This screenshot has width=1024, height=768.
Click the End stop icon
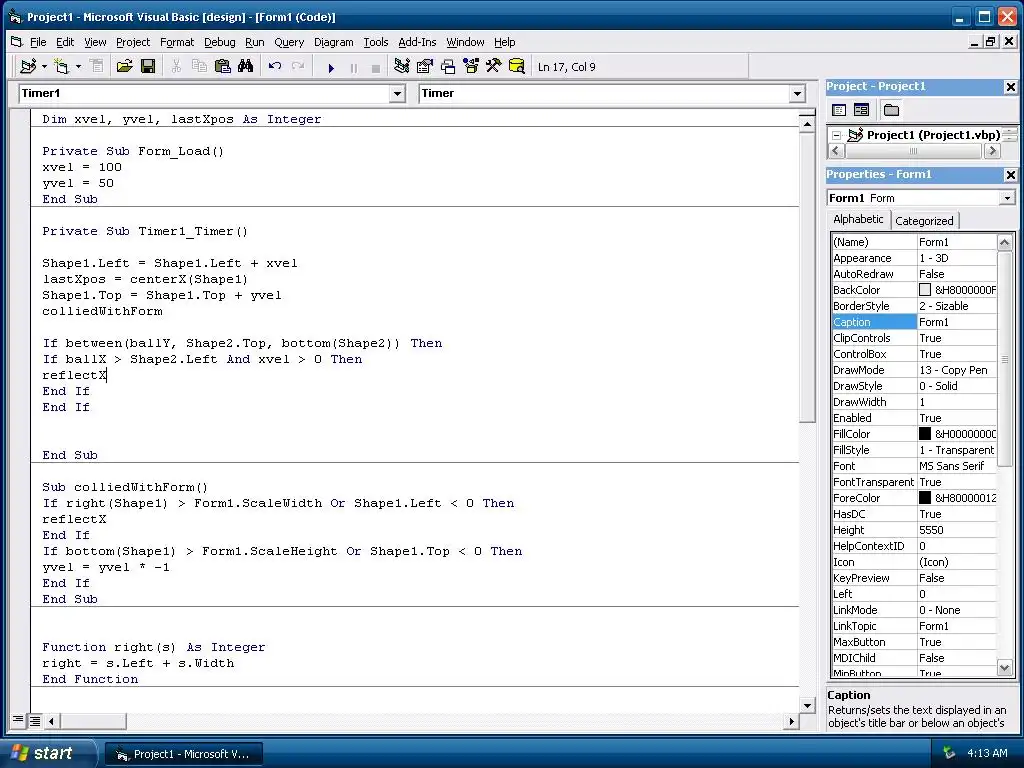coord(376,67)
